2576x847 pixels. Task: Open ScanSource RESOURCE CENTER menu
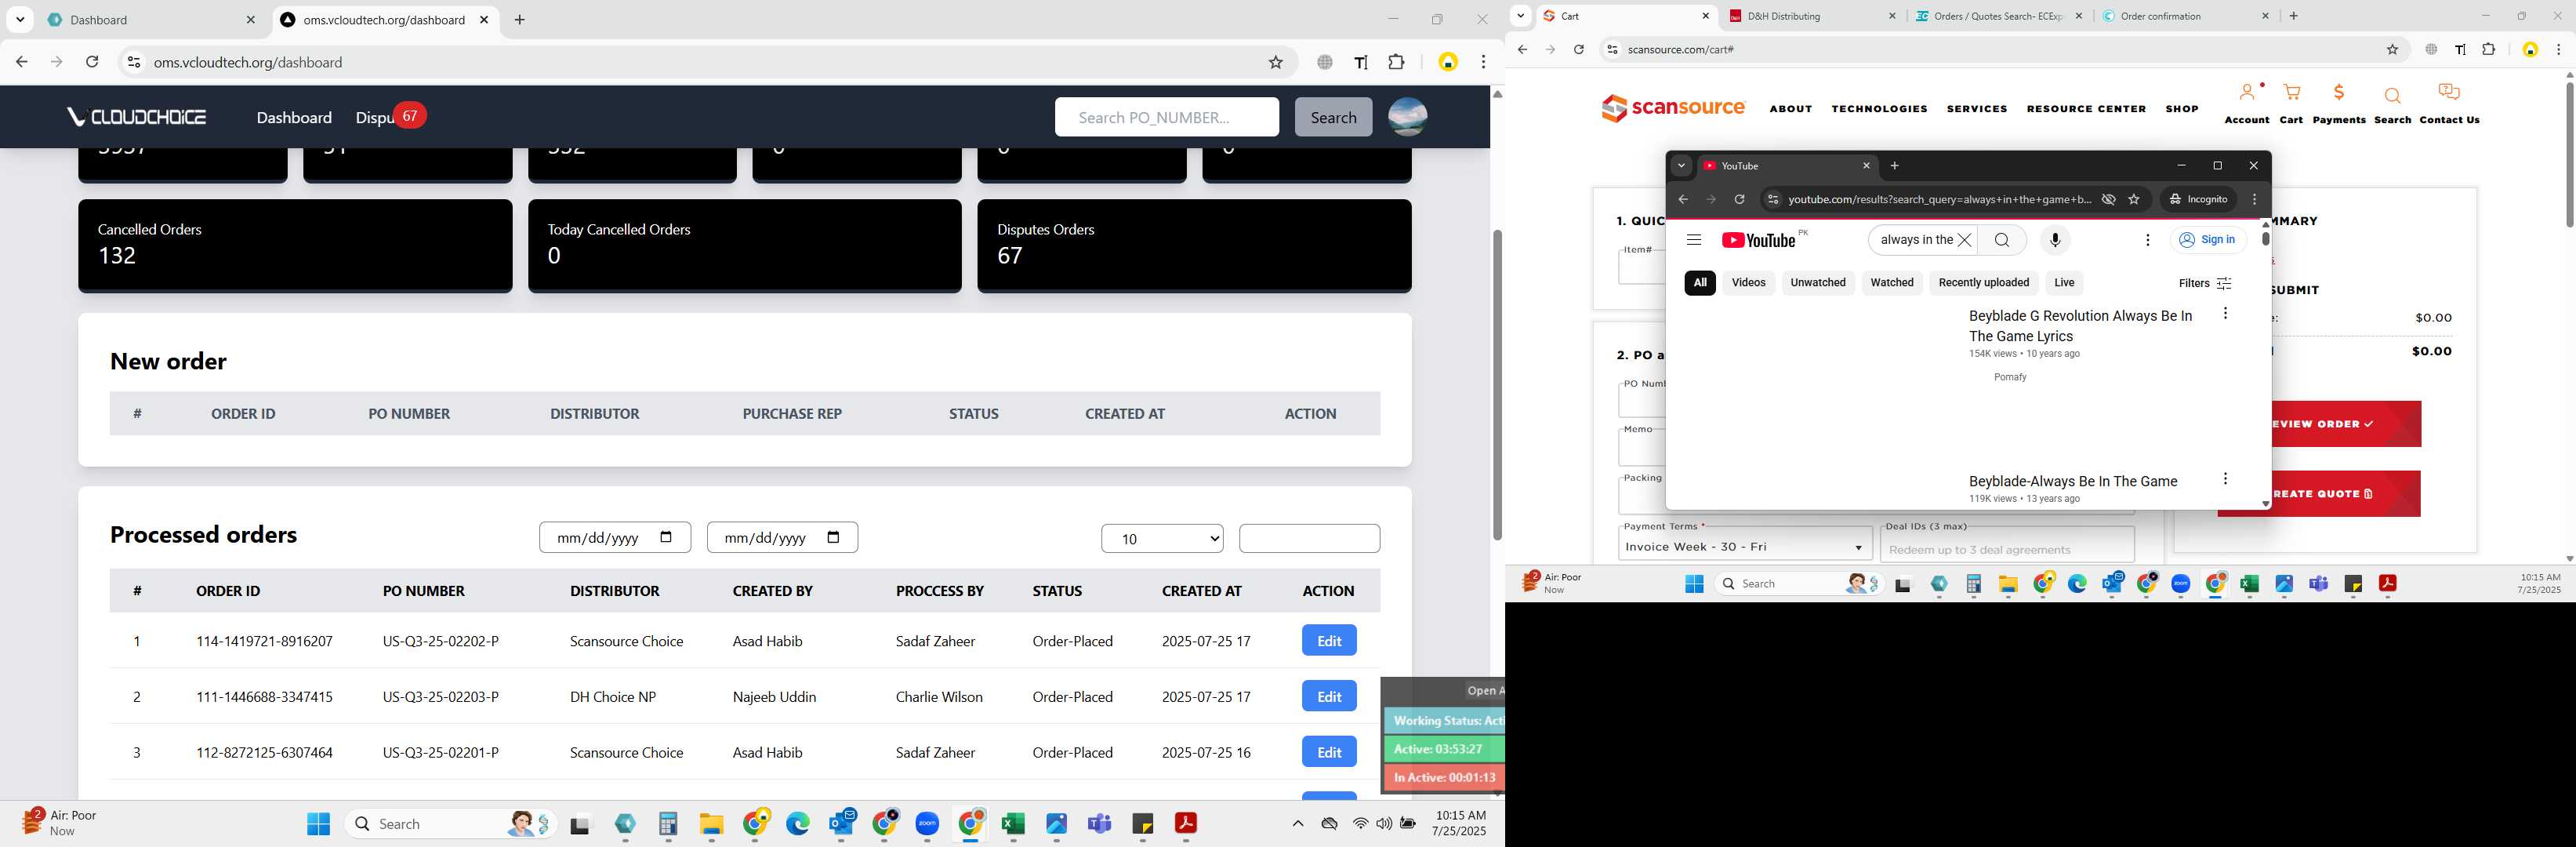pos(2086,109)
